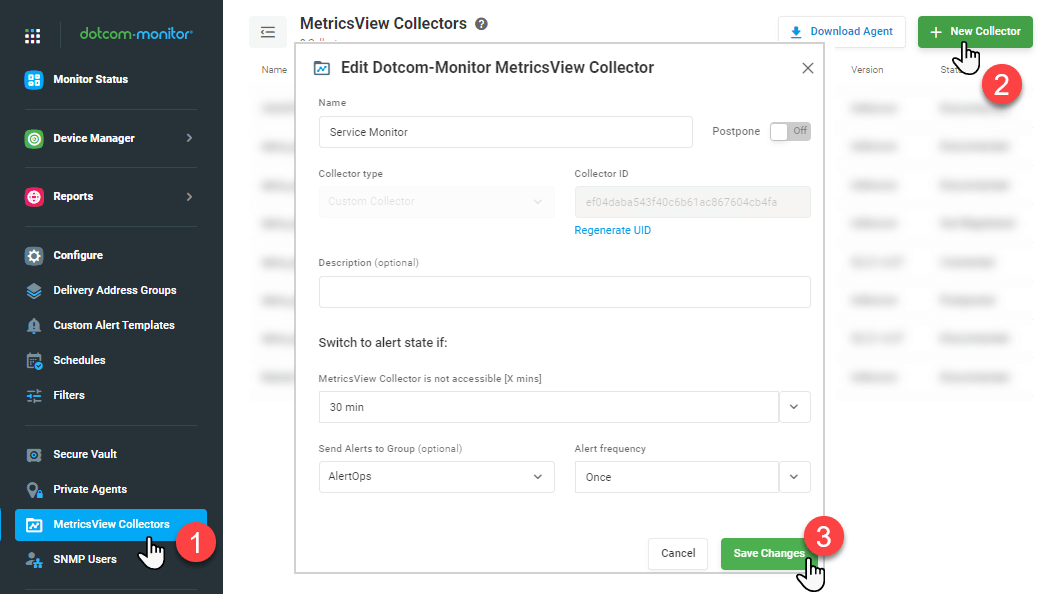1046x594 pixels.
Task: Click the Collector ID field
Action: tap(692, 202)
